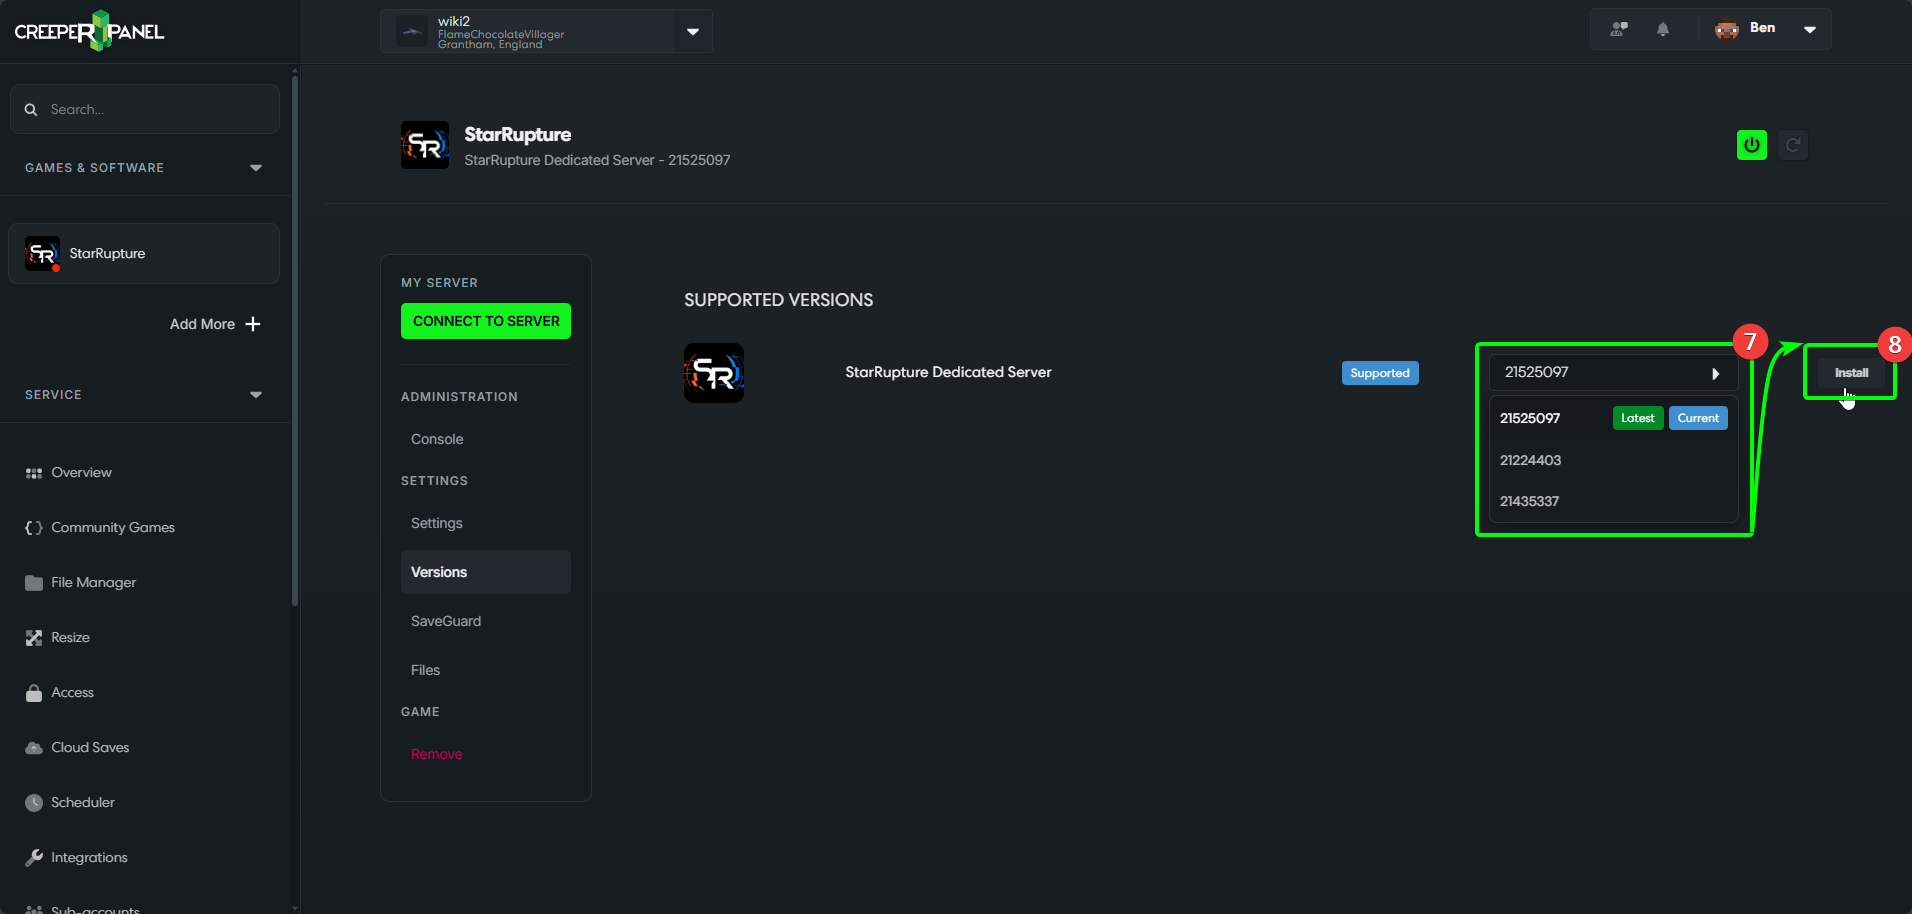Image resolution: width=1912 pixels, height=914 pixels.
Task: Open the wiki2 server selector dropdown
Action: pyautogui.click(x=692, y=32)
